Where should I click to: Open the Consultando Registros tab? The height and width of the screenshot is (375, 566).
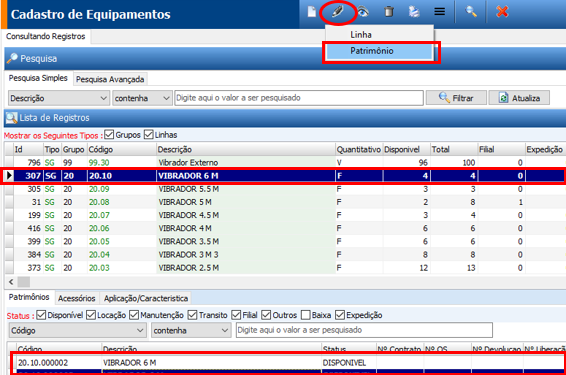coord(45,36)
